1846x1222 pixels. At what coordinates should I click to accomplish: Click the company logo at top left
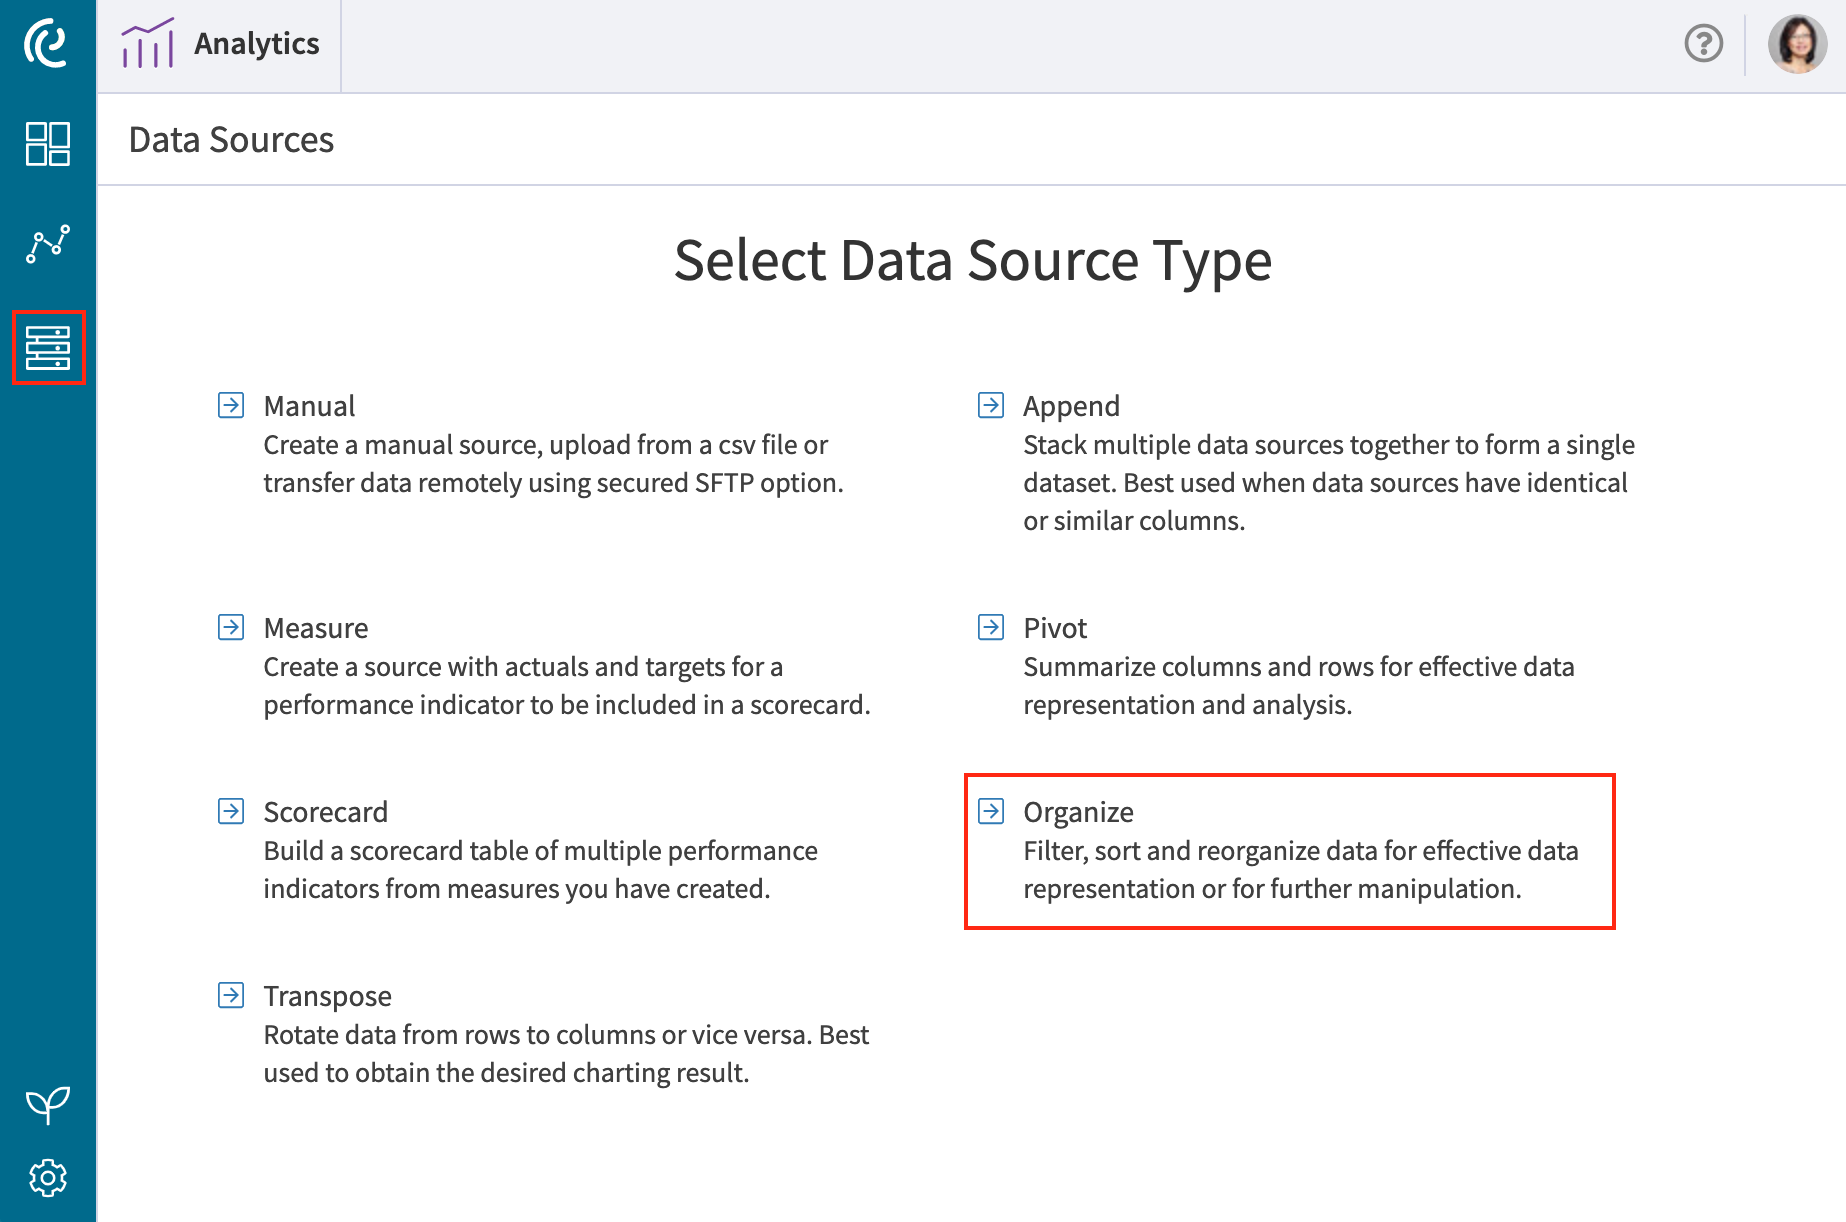pos(47,44)
